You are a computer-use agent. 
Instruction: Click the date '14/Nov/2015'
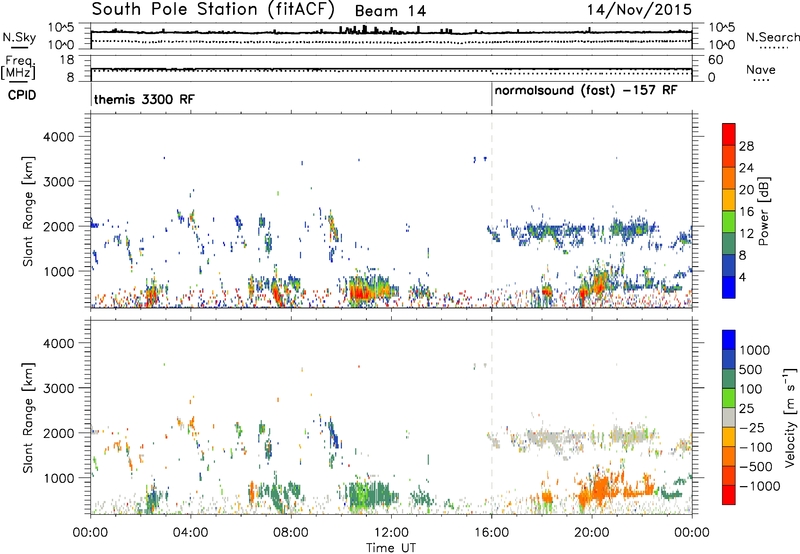pos(639,9)
